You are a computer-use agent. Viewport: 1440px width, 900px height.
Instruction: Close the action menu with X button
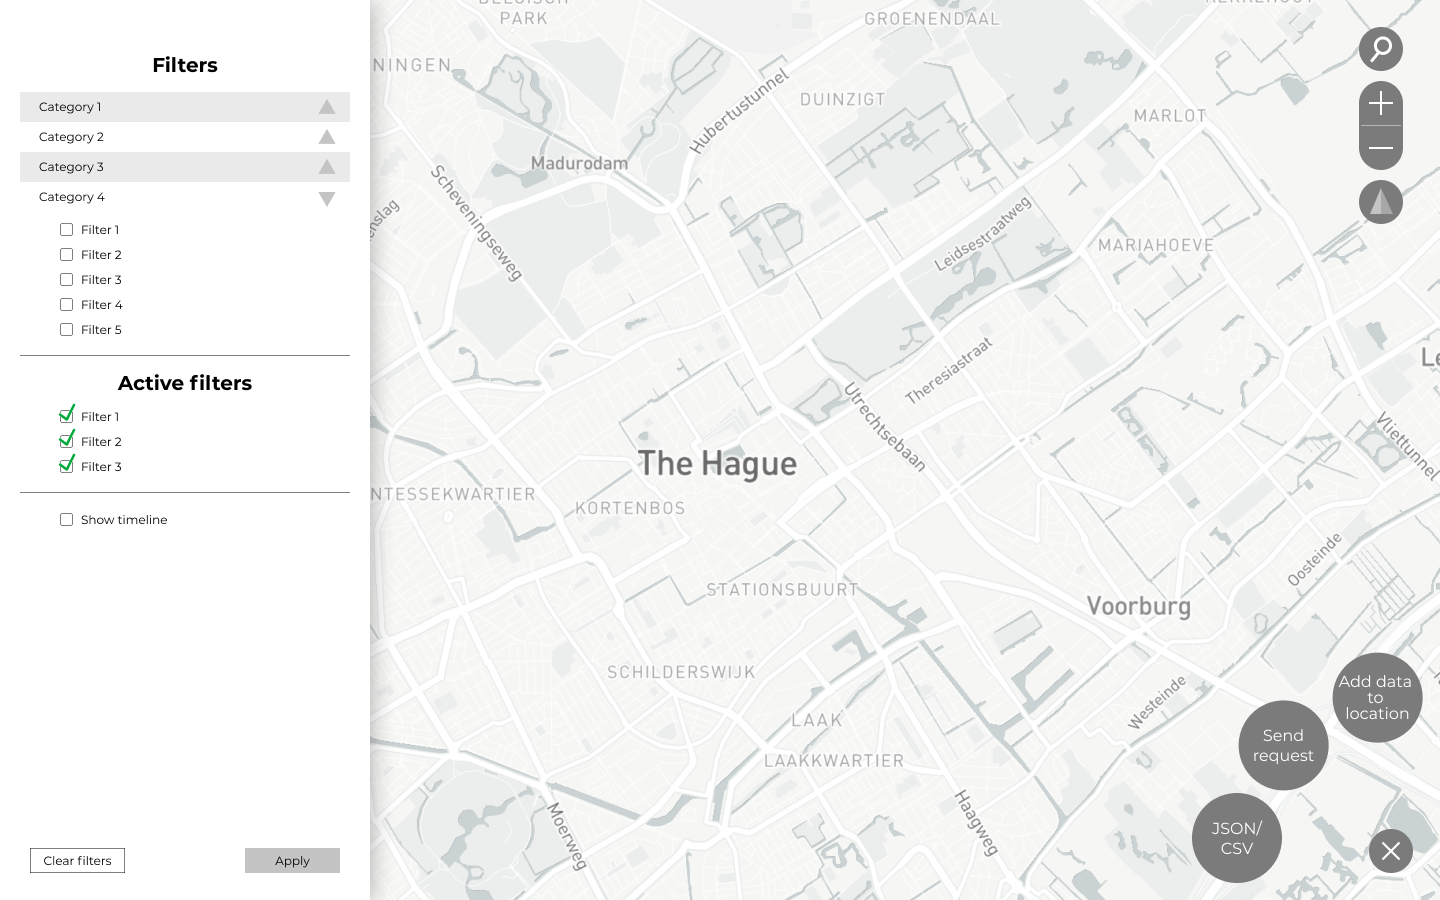1390,851
